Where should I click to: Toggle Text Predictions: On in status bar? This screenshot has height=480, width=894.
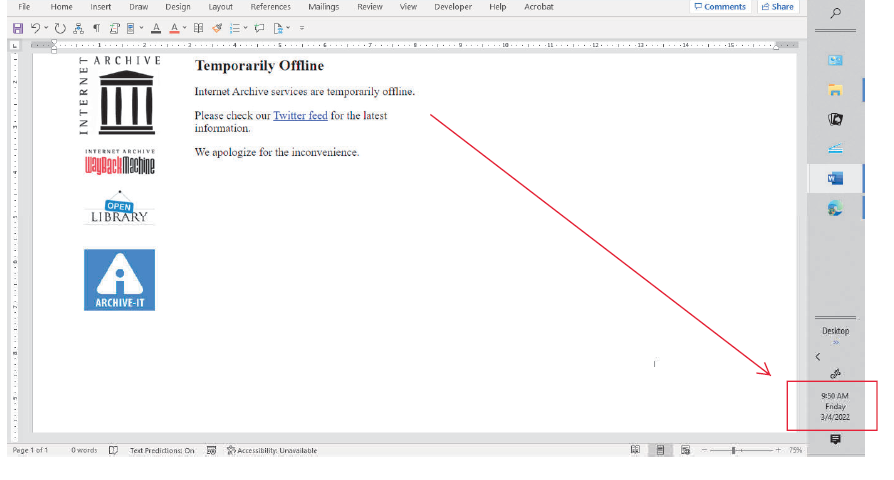click(x=162, y=450)
